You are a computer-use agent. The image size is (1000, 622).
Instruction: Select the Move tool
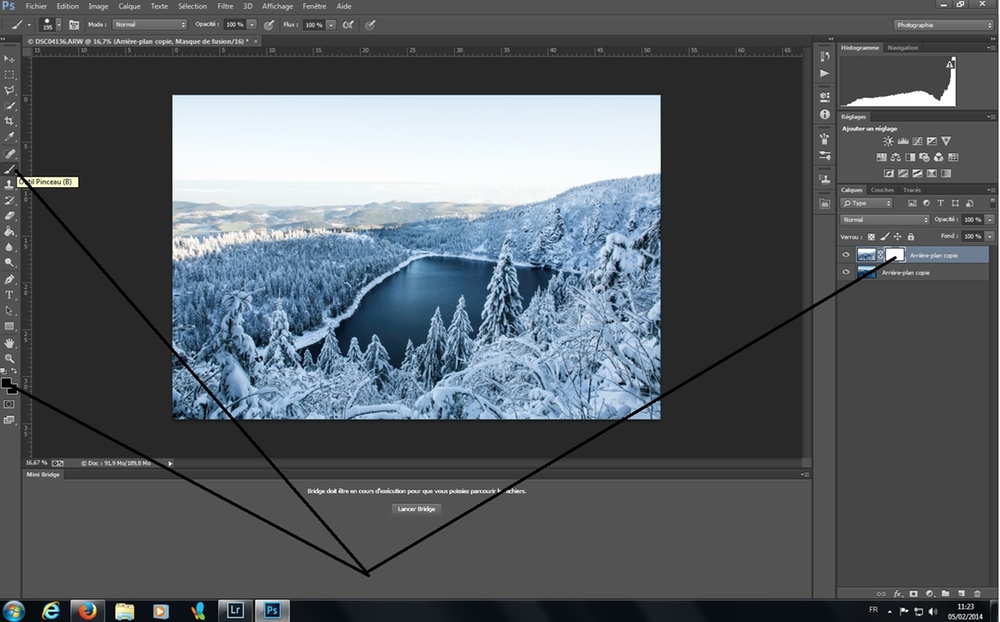9,59
